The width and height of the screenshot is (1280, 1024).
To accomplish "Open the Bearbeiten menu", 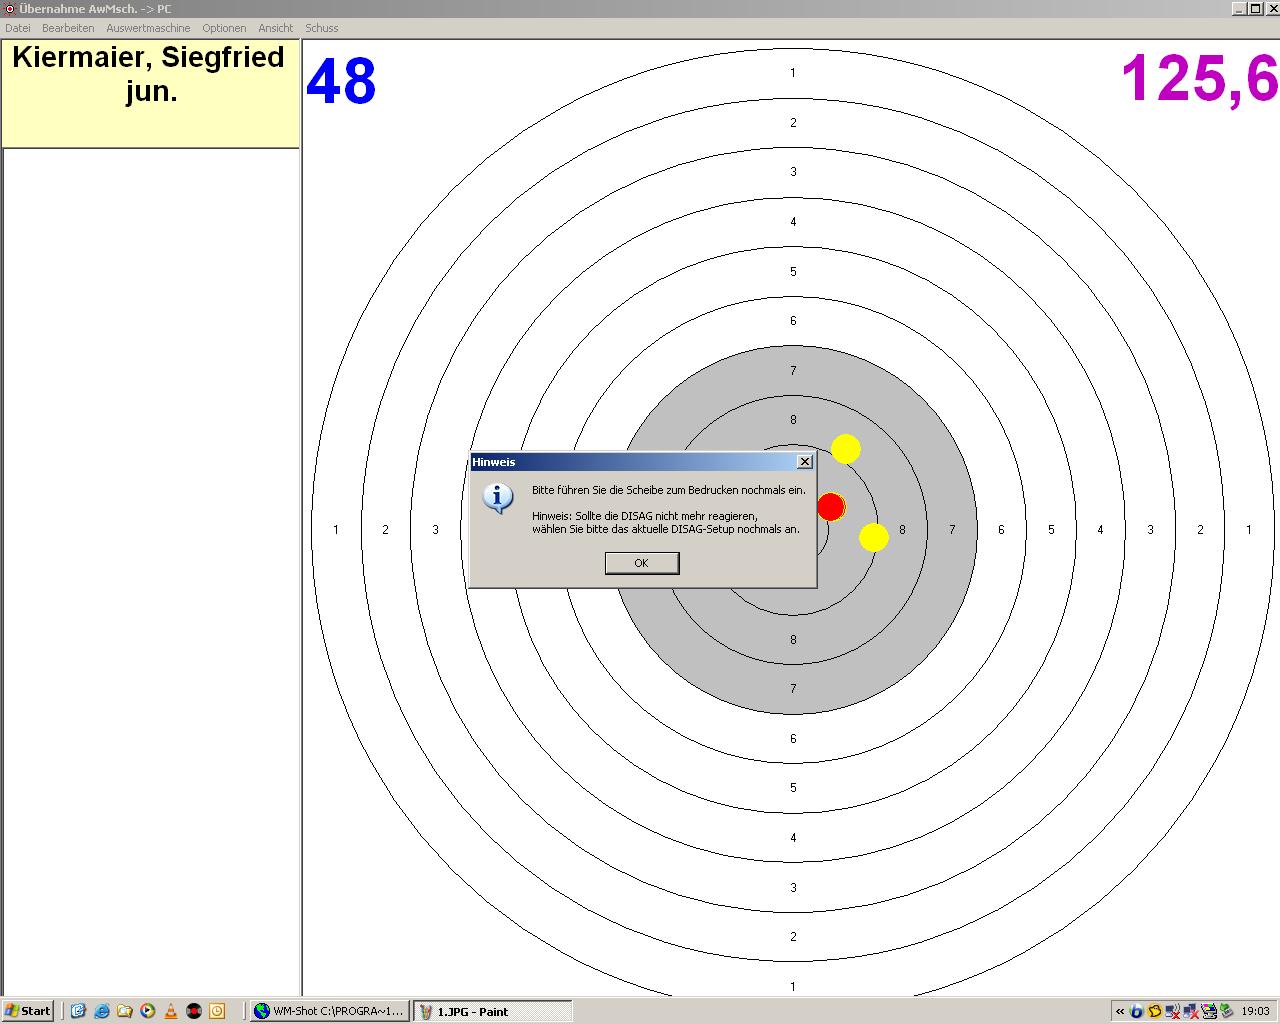I will click(x=68, y=28).
